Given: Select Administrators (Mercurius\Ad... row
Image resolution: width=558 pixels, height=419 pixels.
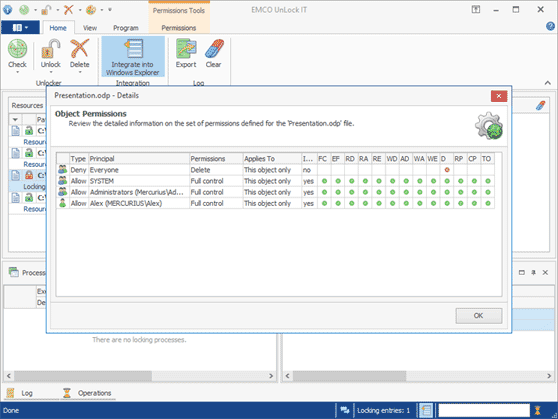Looking at the screenshot, I should [x=275, y=192].
